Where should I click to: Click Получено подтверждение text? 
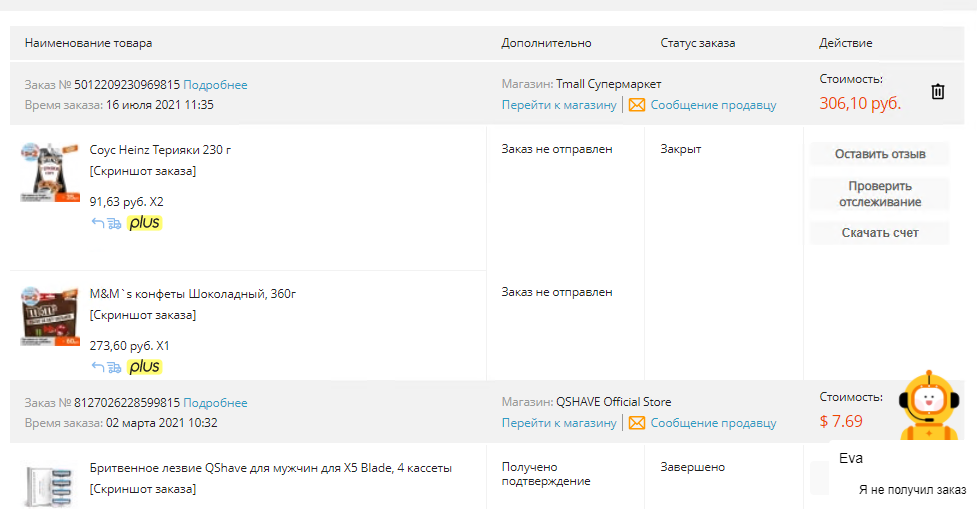546,474
